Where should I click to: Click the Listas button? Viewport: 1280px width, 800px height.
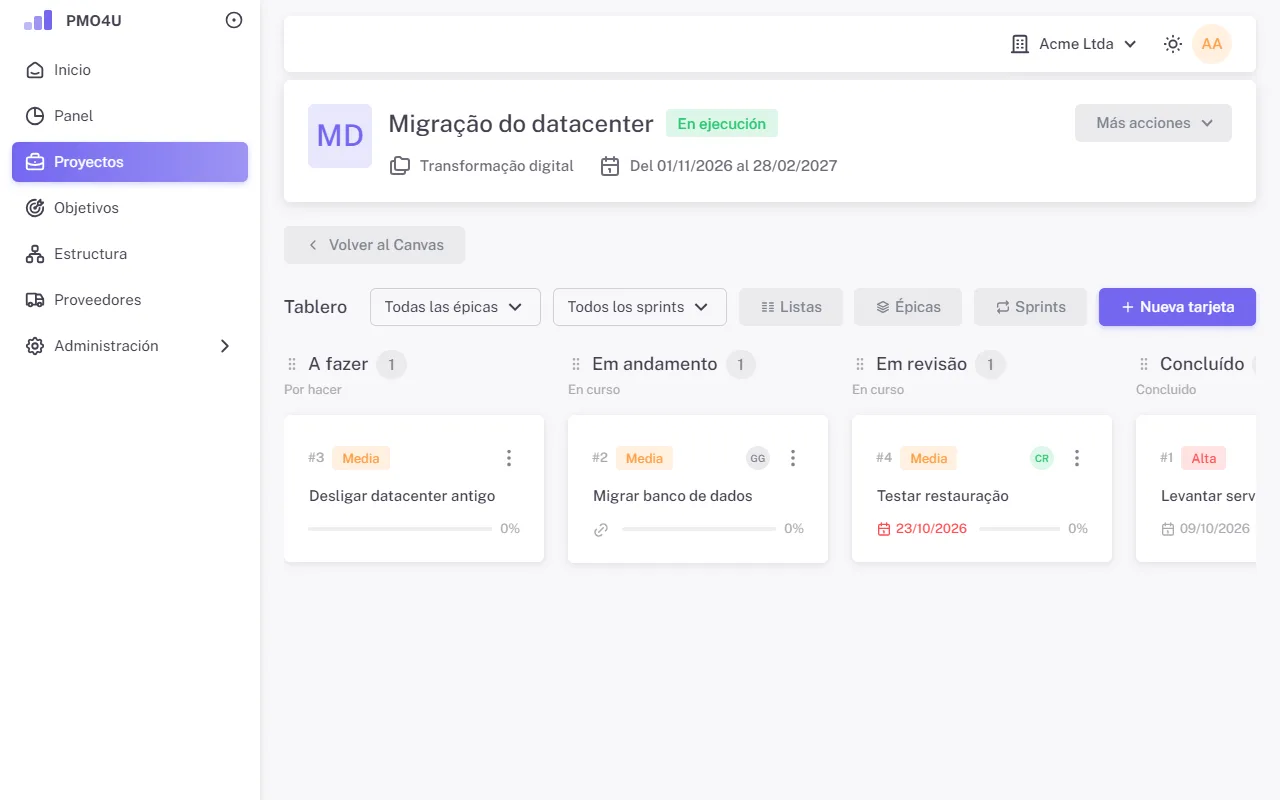[791, 307]
